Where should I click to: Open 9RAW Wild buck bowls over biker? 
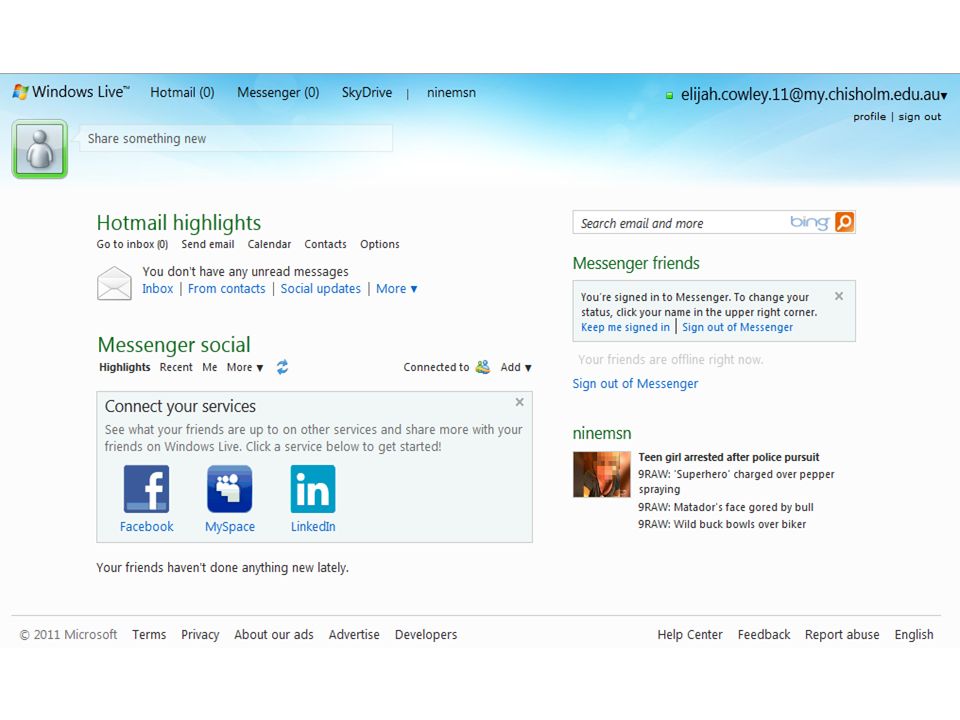point(722,524)
